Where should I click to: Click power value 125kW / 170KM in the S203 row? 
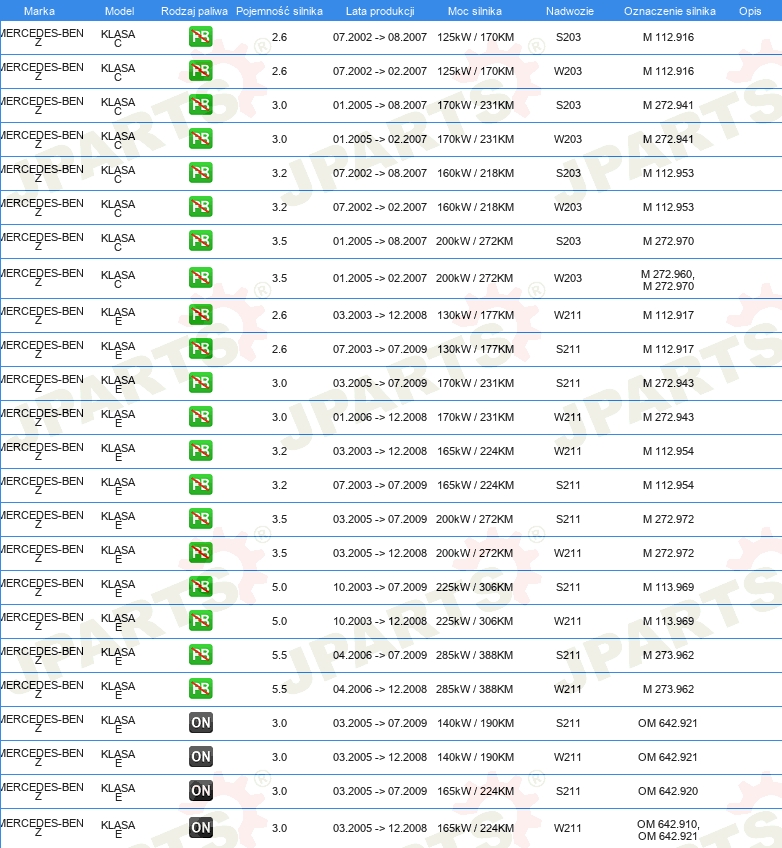475,37
